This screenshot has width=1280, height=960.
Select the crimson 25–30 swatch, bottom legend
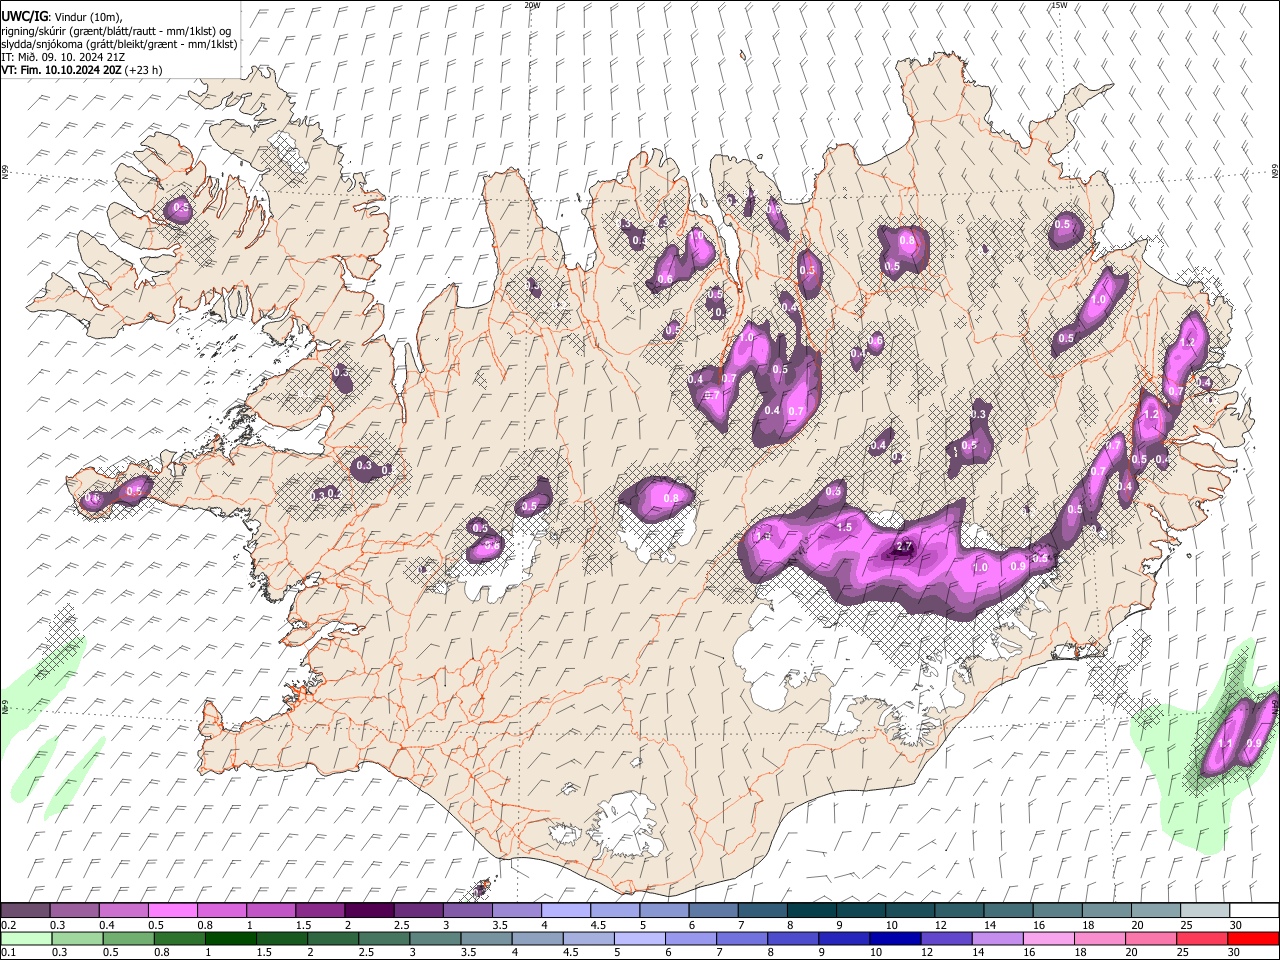1202,938
